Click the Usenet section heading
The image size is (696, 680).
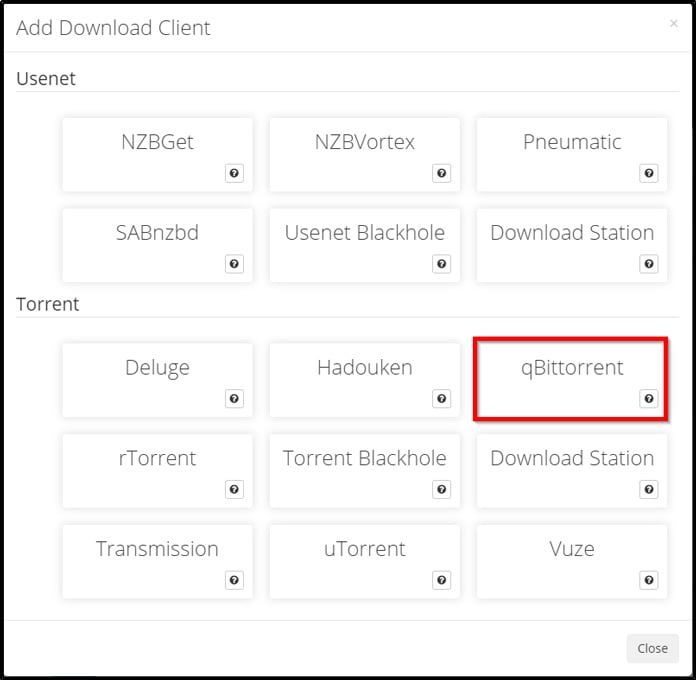(x=46, y=79)
